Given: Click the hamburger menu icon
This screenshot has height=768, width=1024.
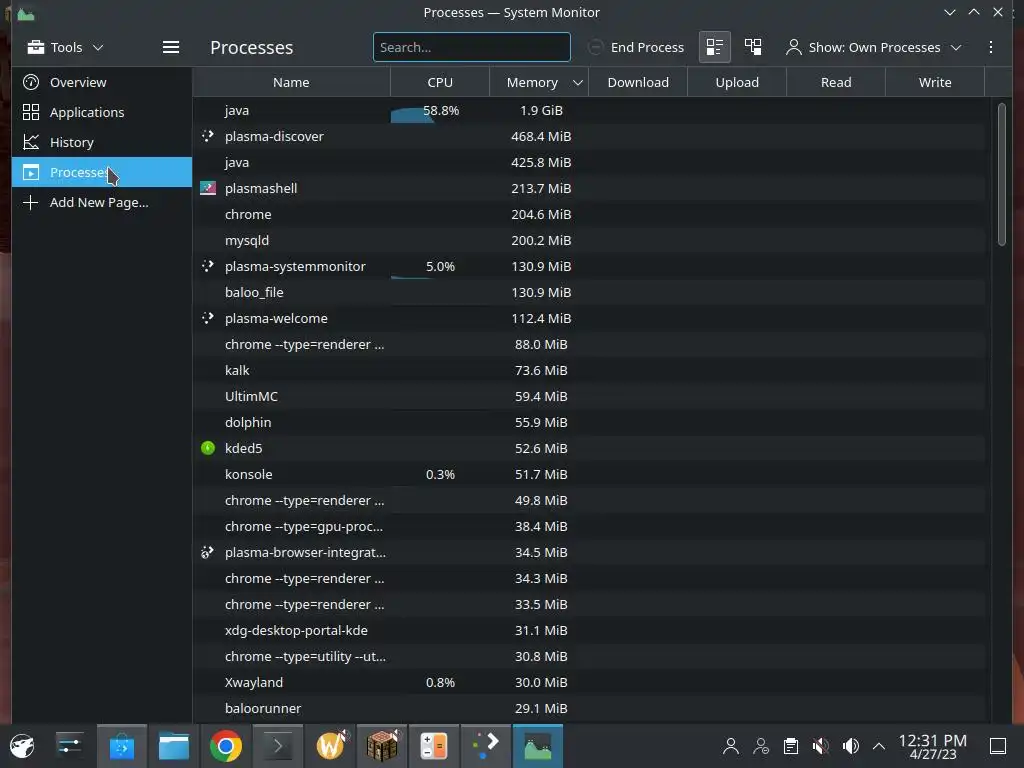Looking at the screenshot, I should [x=170, y=47].
